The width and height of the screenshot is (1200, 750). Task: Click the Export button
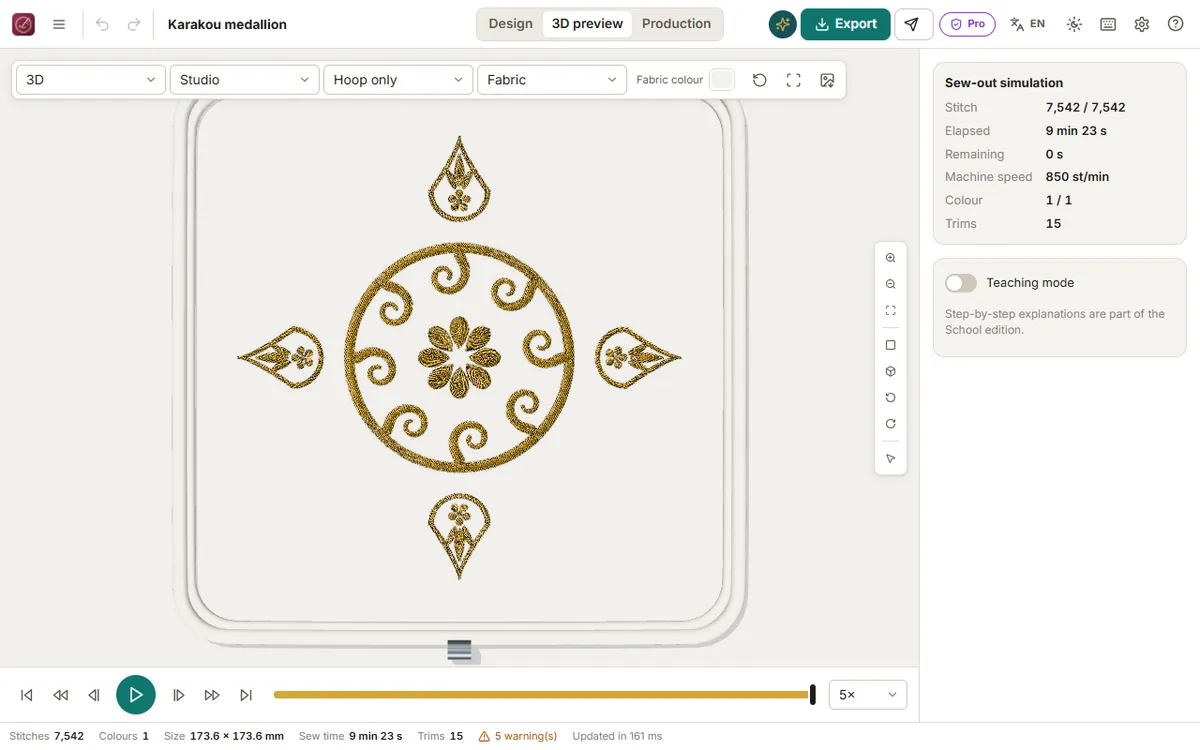[846, 24]
